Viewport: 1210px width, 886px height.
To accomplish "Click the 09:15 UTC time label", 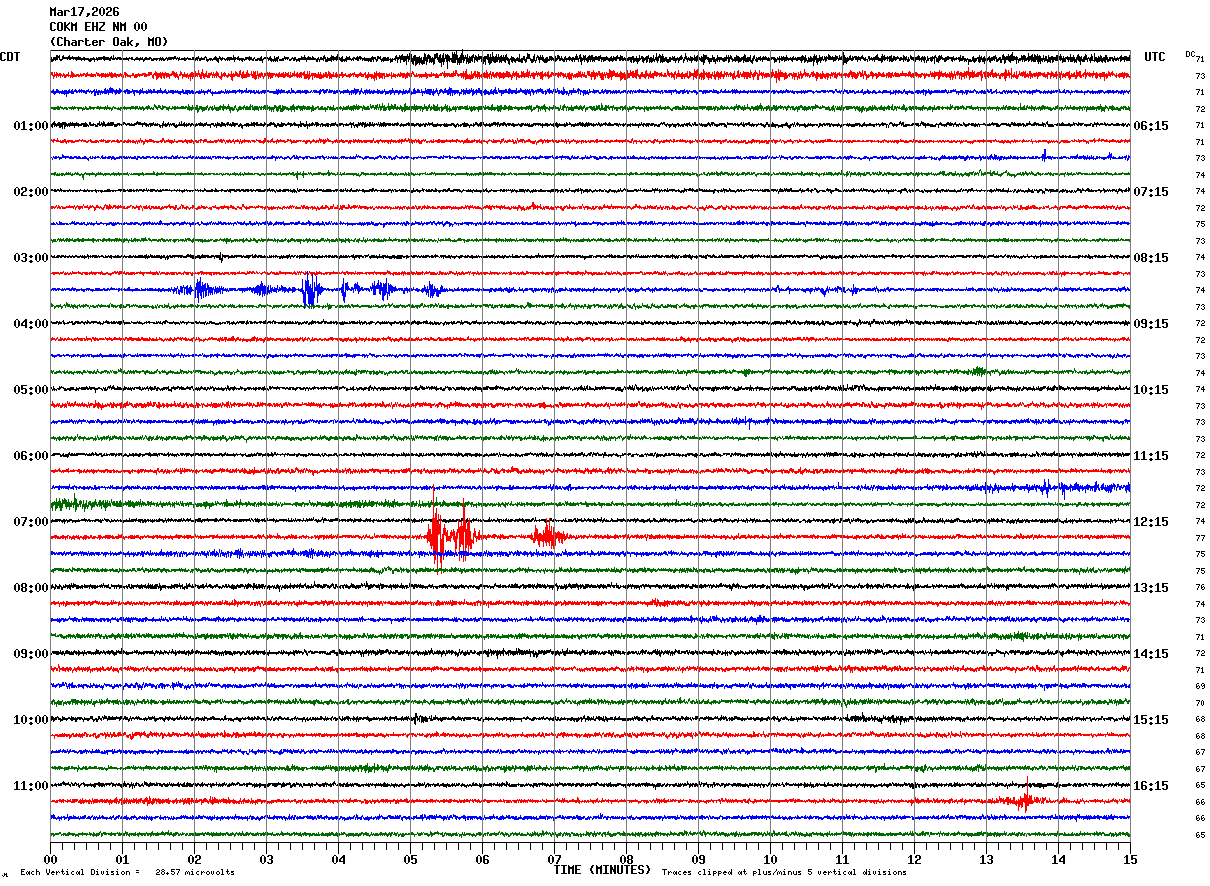I will tap(1152, 324).
